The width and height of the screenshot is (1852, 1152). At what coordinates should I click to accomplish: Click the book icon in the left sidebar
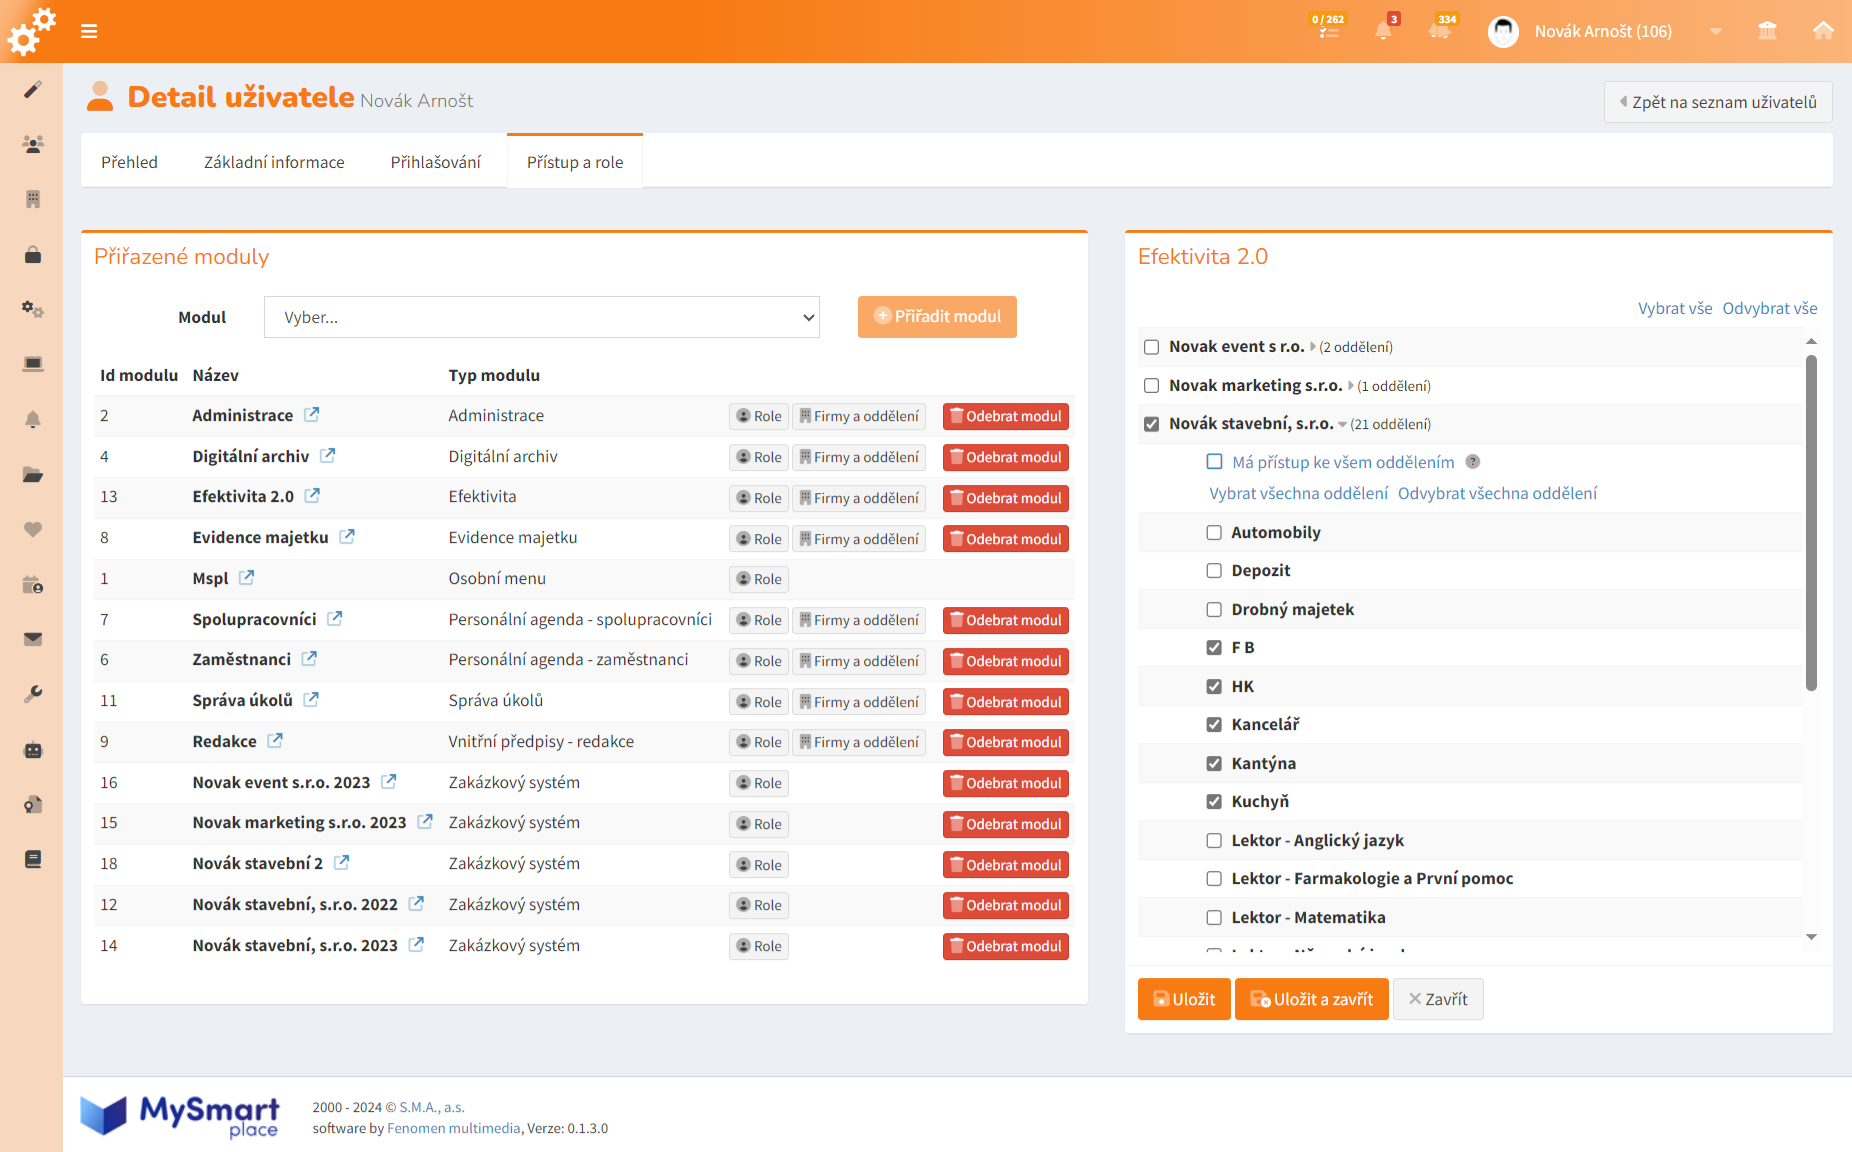point(33,859)
